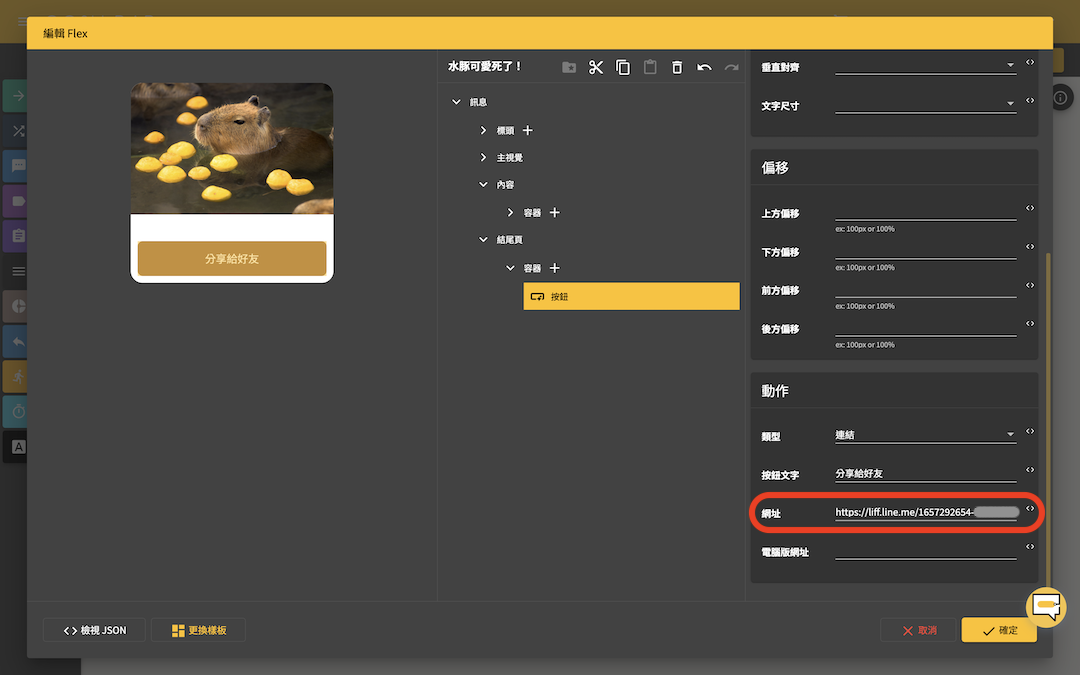
Task: Click the 更換樣板 button
Action: point(198,630)
